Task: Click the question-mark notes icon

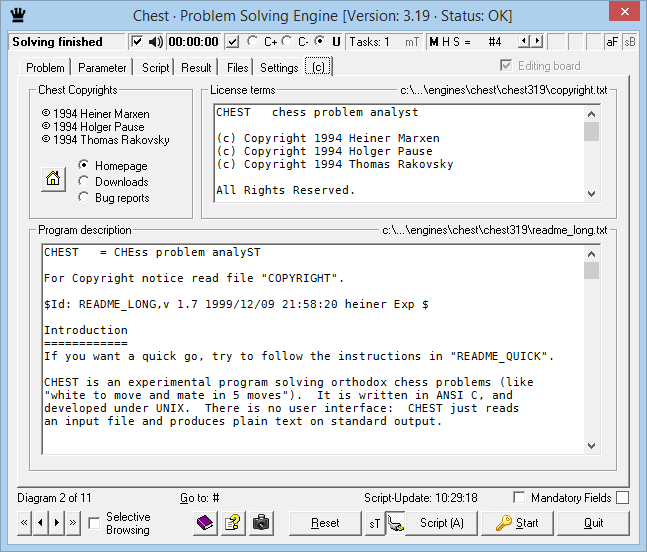Action: click(x=233, y=523)
